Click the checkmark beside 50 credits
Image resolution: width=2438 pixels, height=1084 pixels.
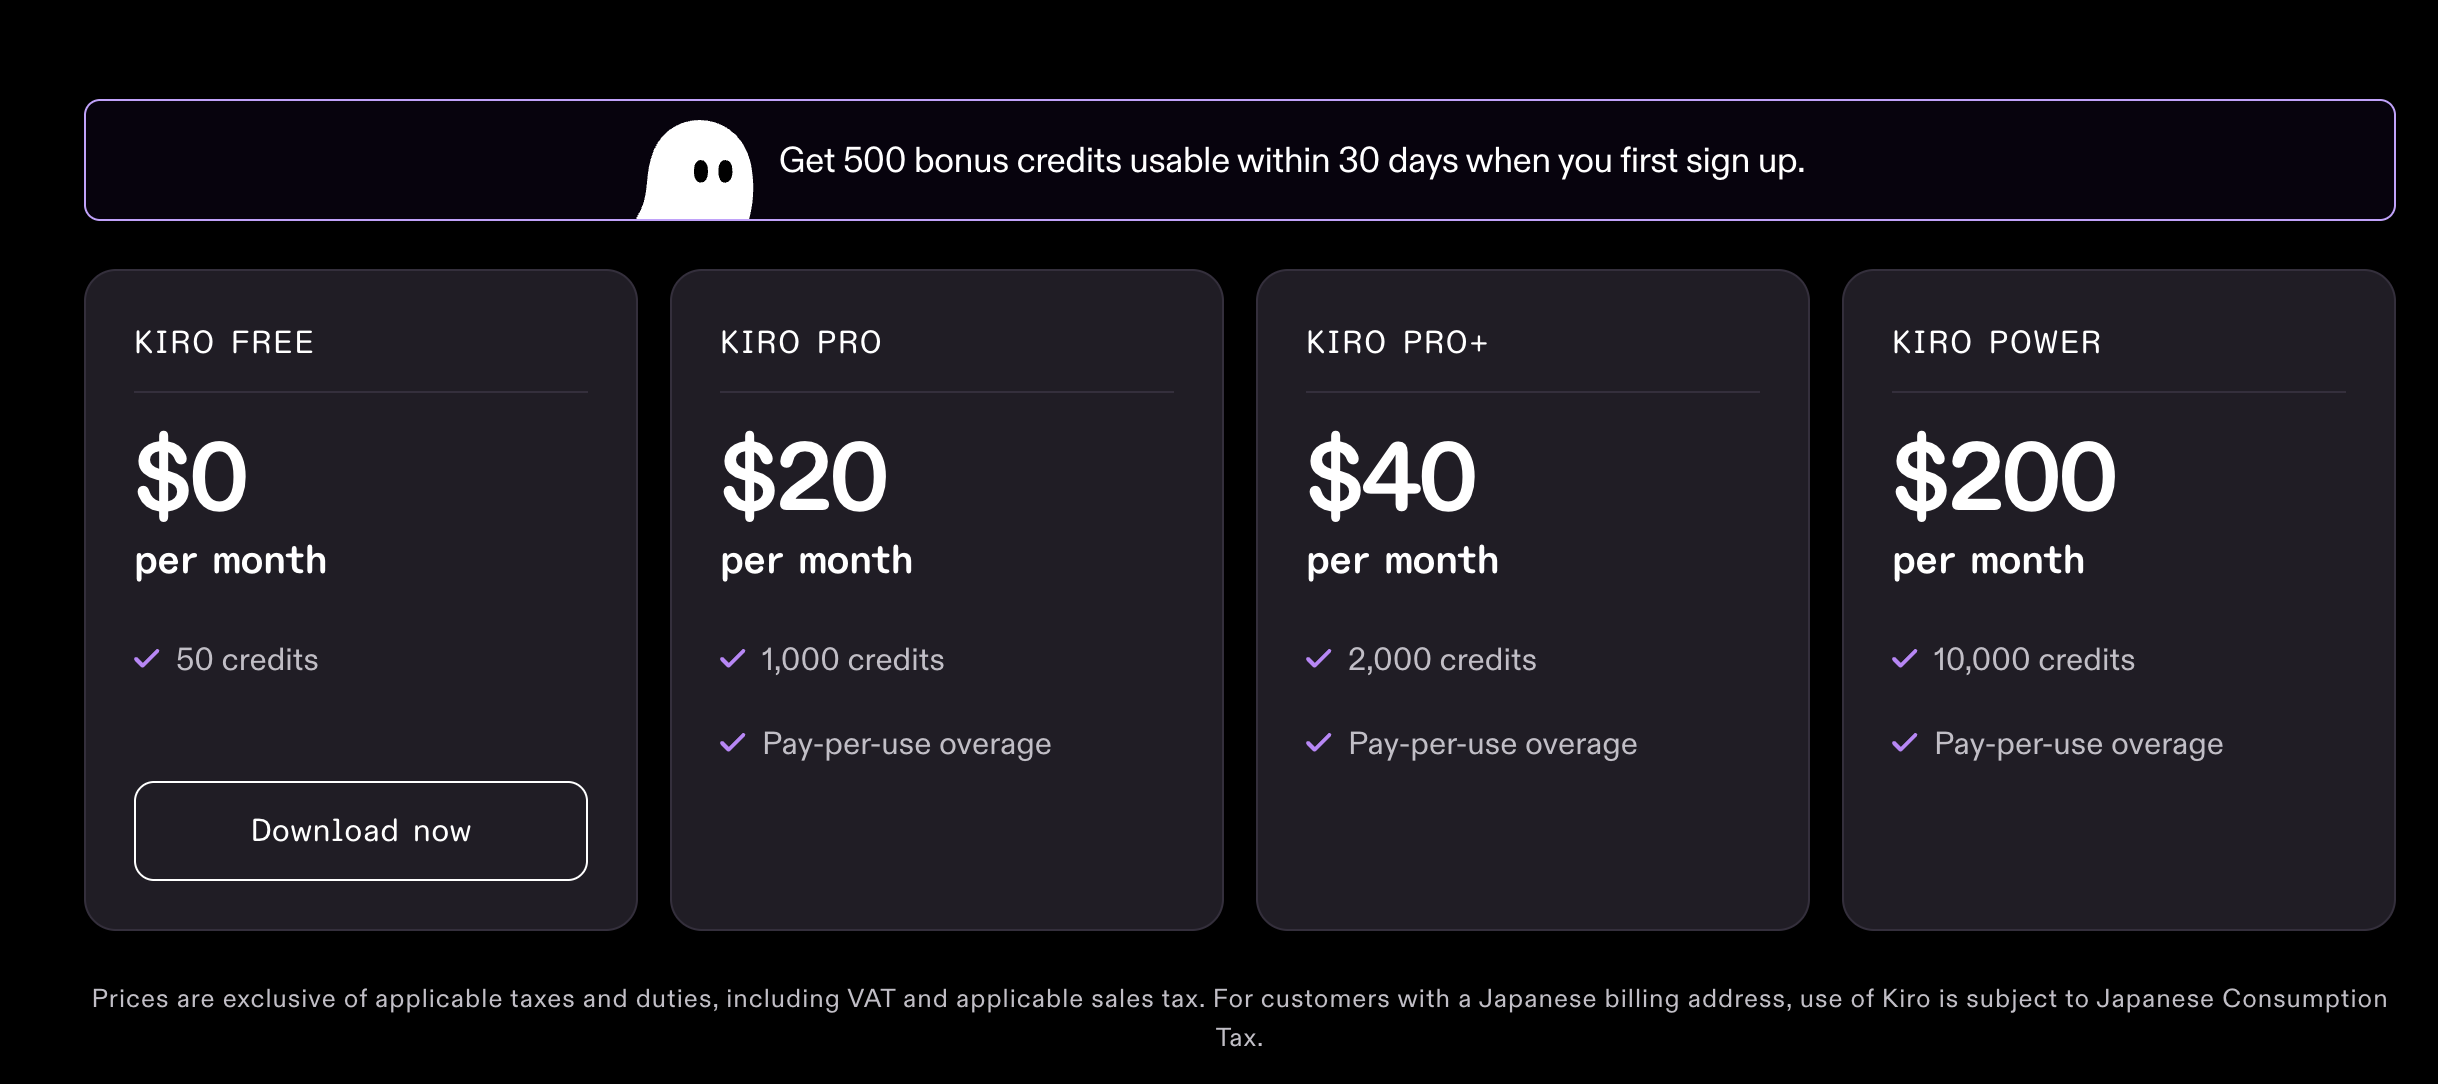click(x=147, y=659)
